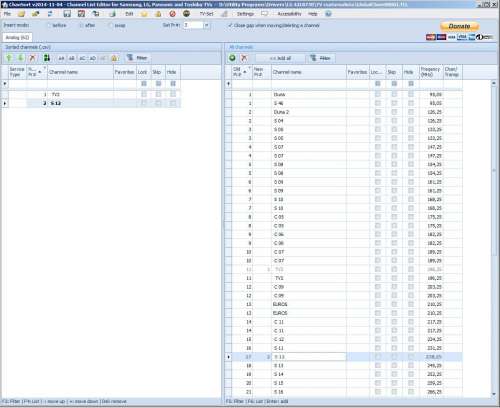Click the open file folder icon

(x=22, y=14)
